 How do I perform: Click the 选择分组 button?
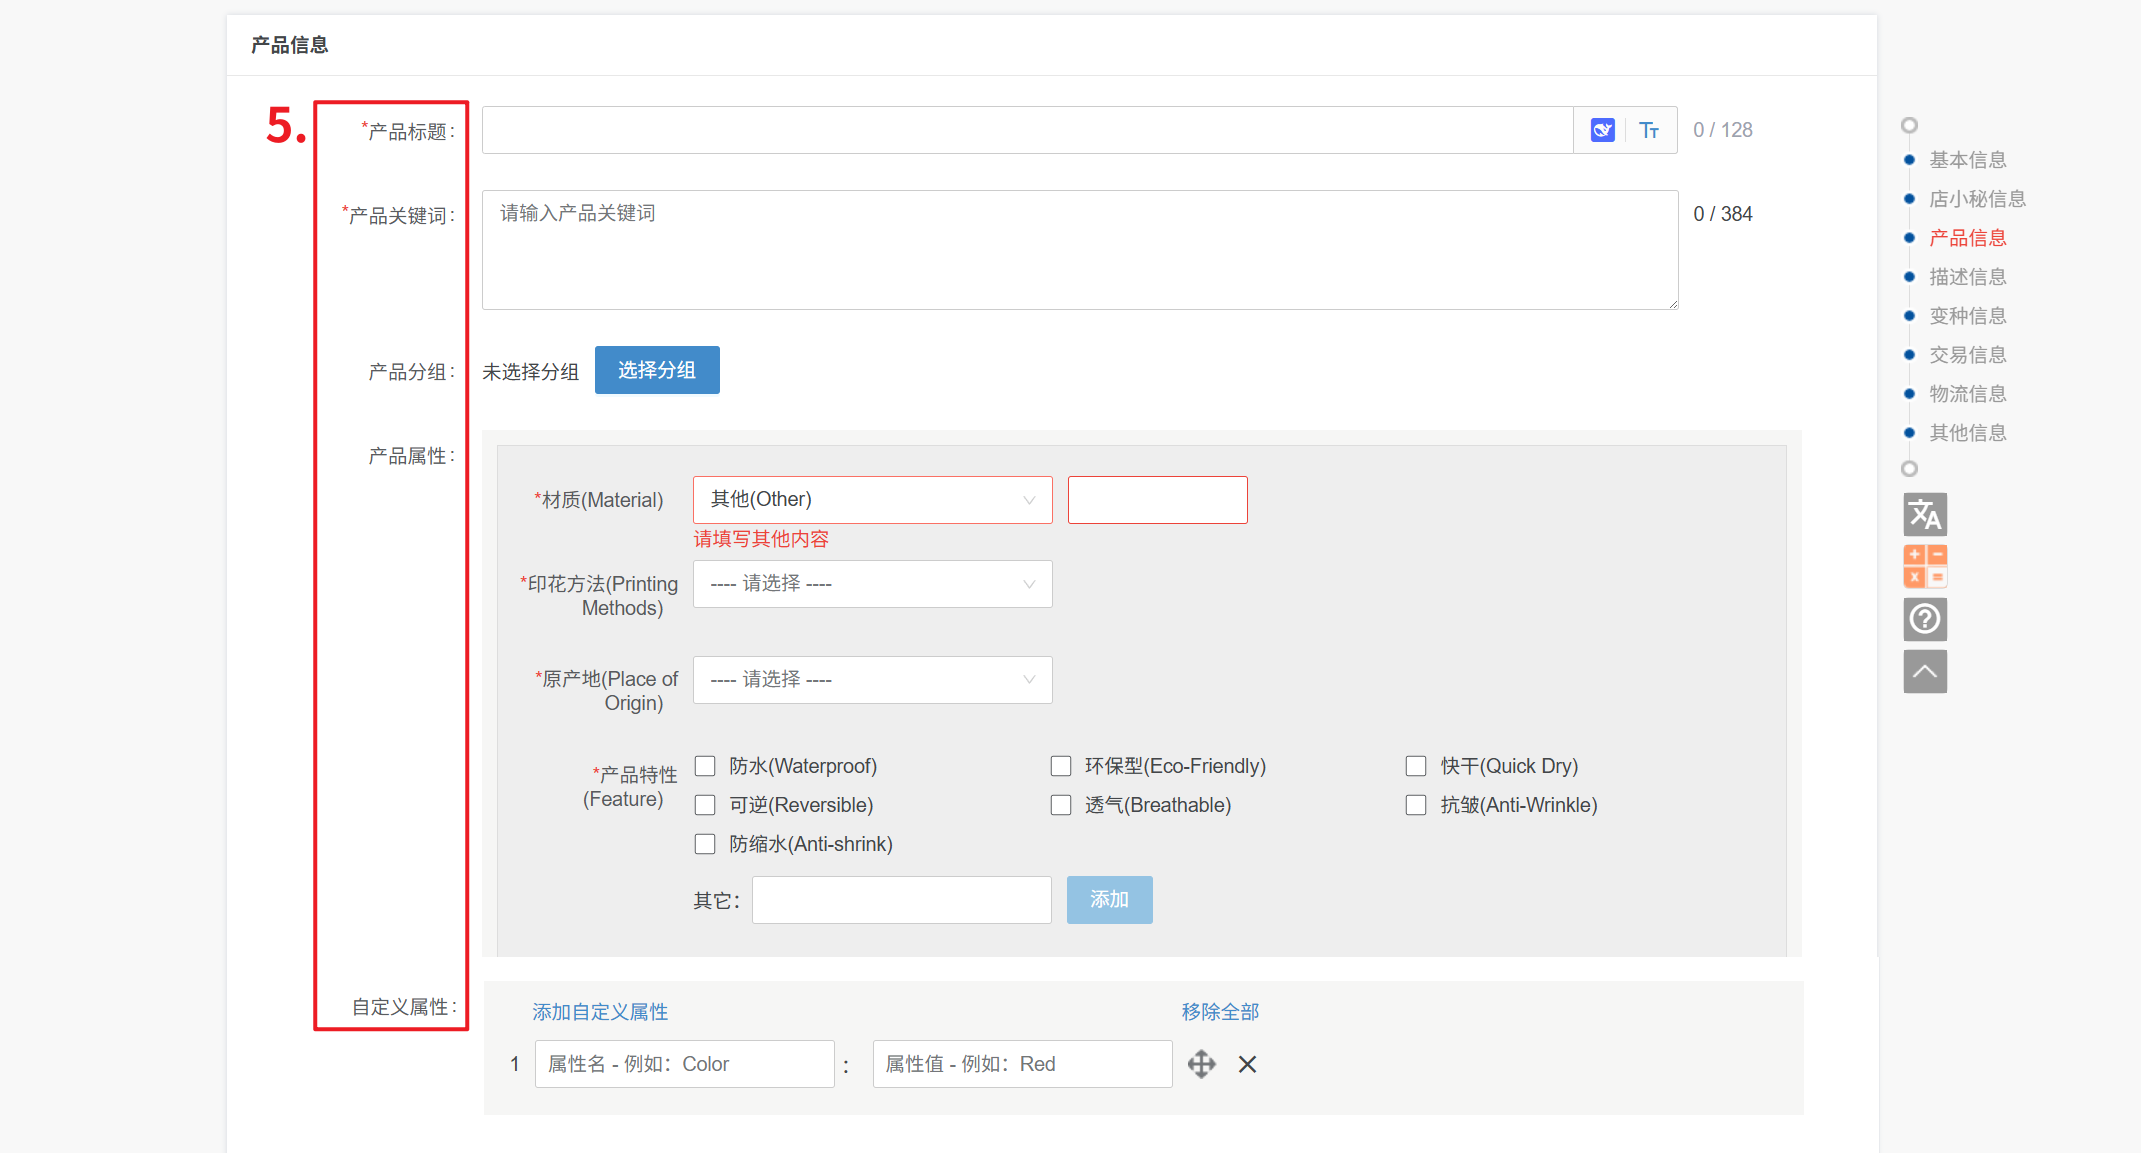(x=657, y=370)
